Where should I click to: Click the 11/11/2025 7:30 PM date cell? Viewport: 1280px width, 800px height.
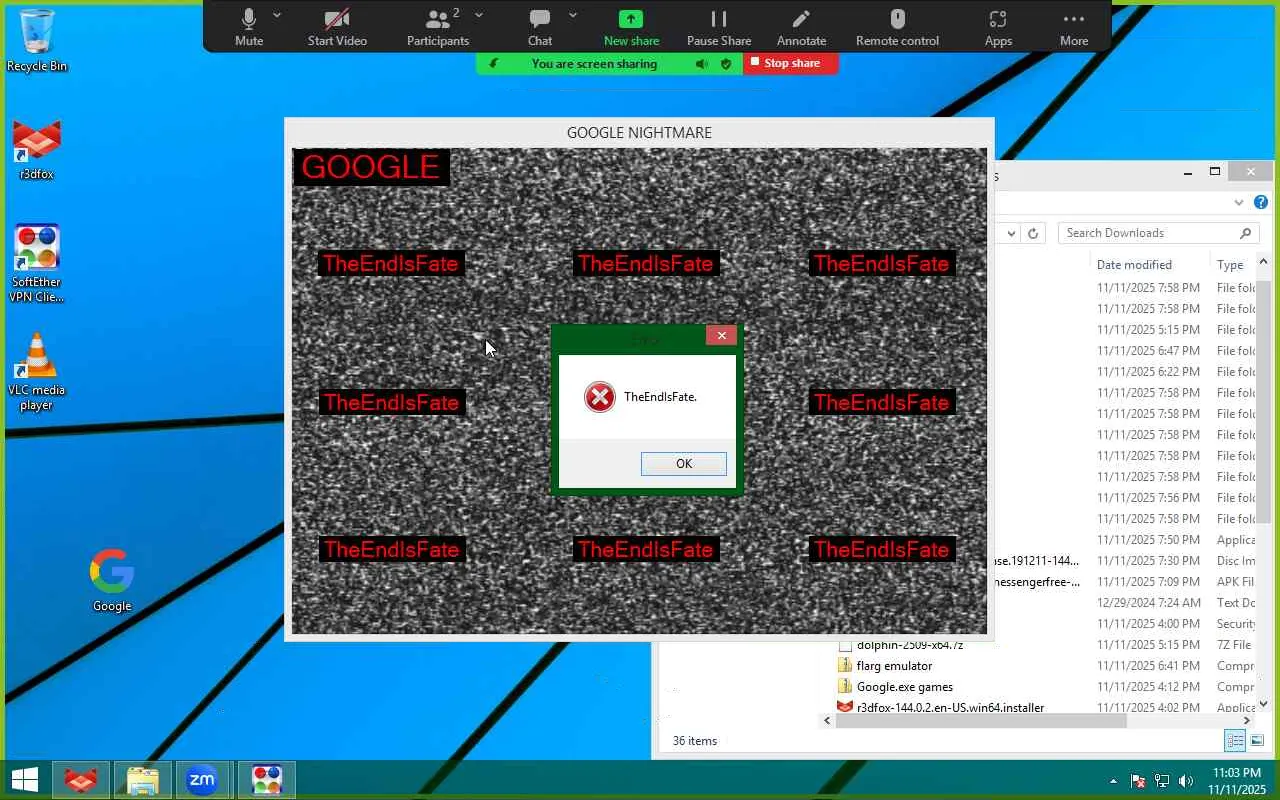coord(1148,561)
